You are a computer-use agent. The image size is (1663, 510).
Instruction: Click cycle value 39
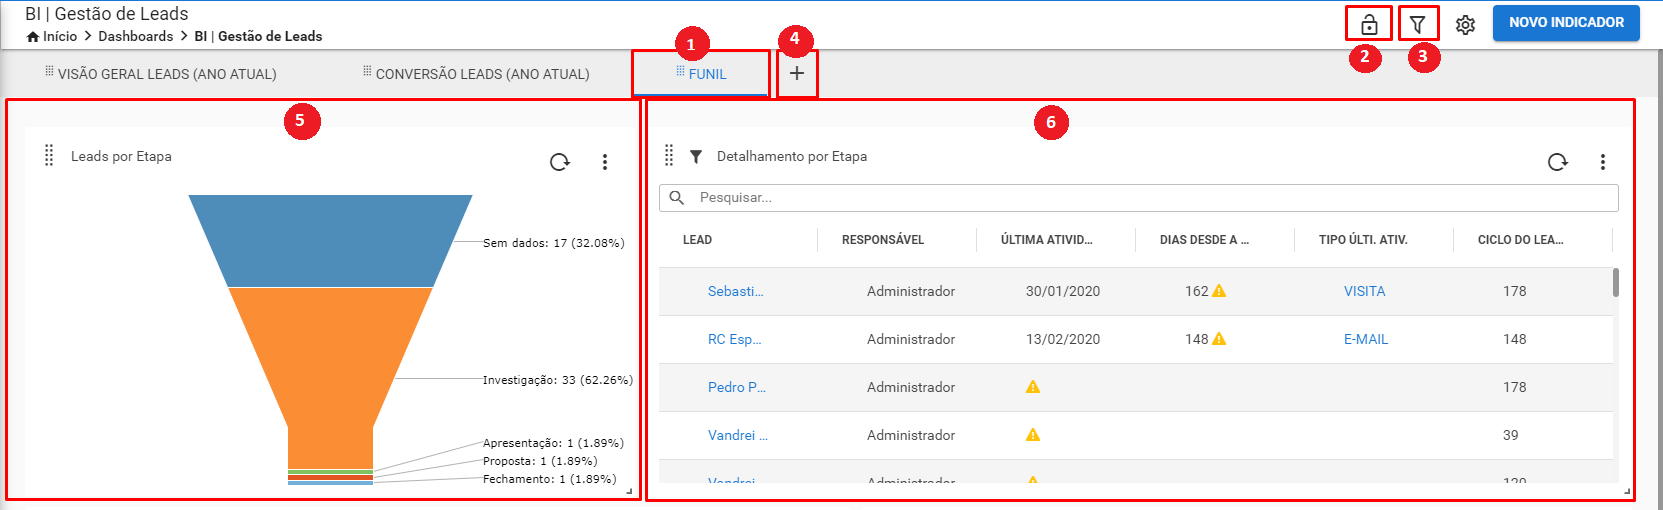pos(1511,435)
